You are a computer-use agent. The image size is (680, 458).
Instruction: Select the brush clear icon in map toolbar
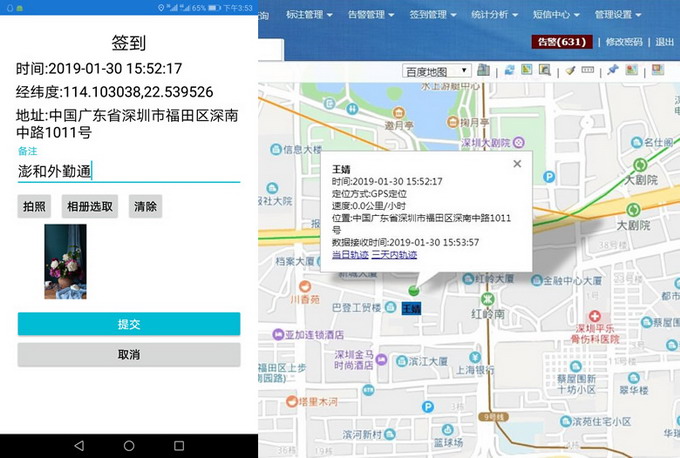click(x=570, y=71)
